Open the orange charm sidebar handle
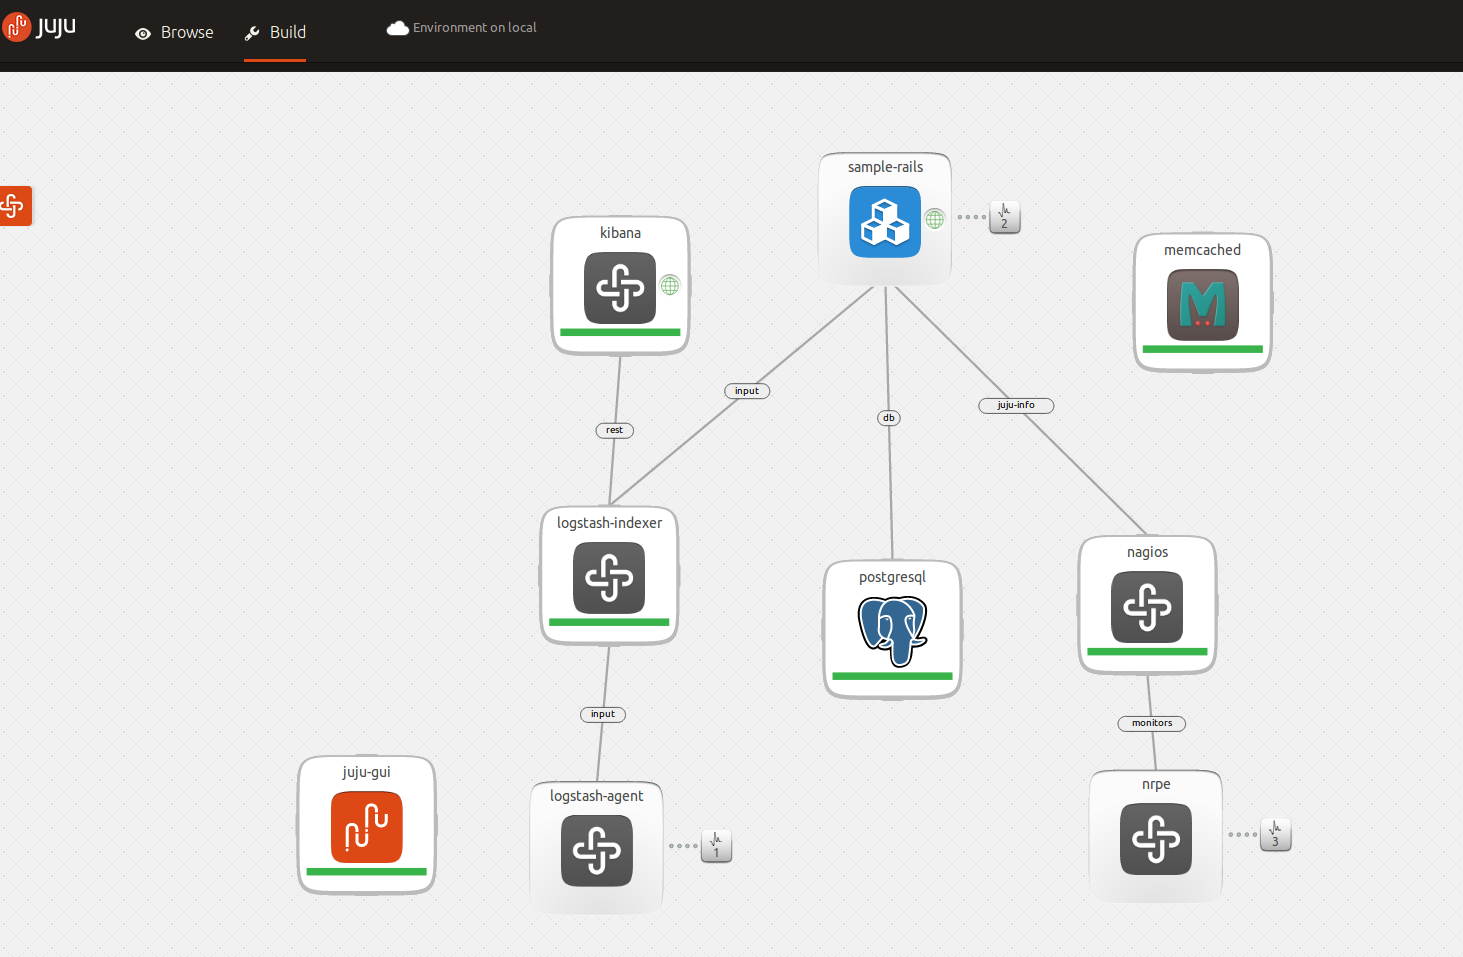Image resolution: width=1463 pixels, height=957 pixels. tap(15, 206)
